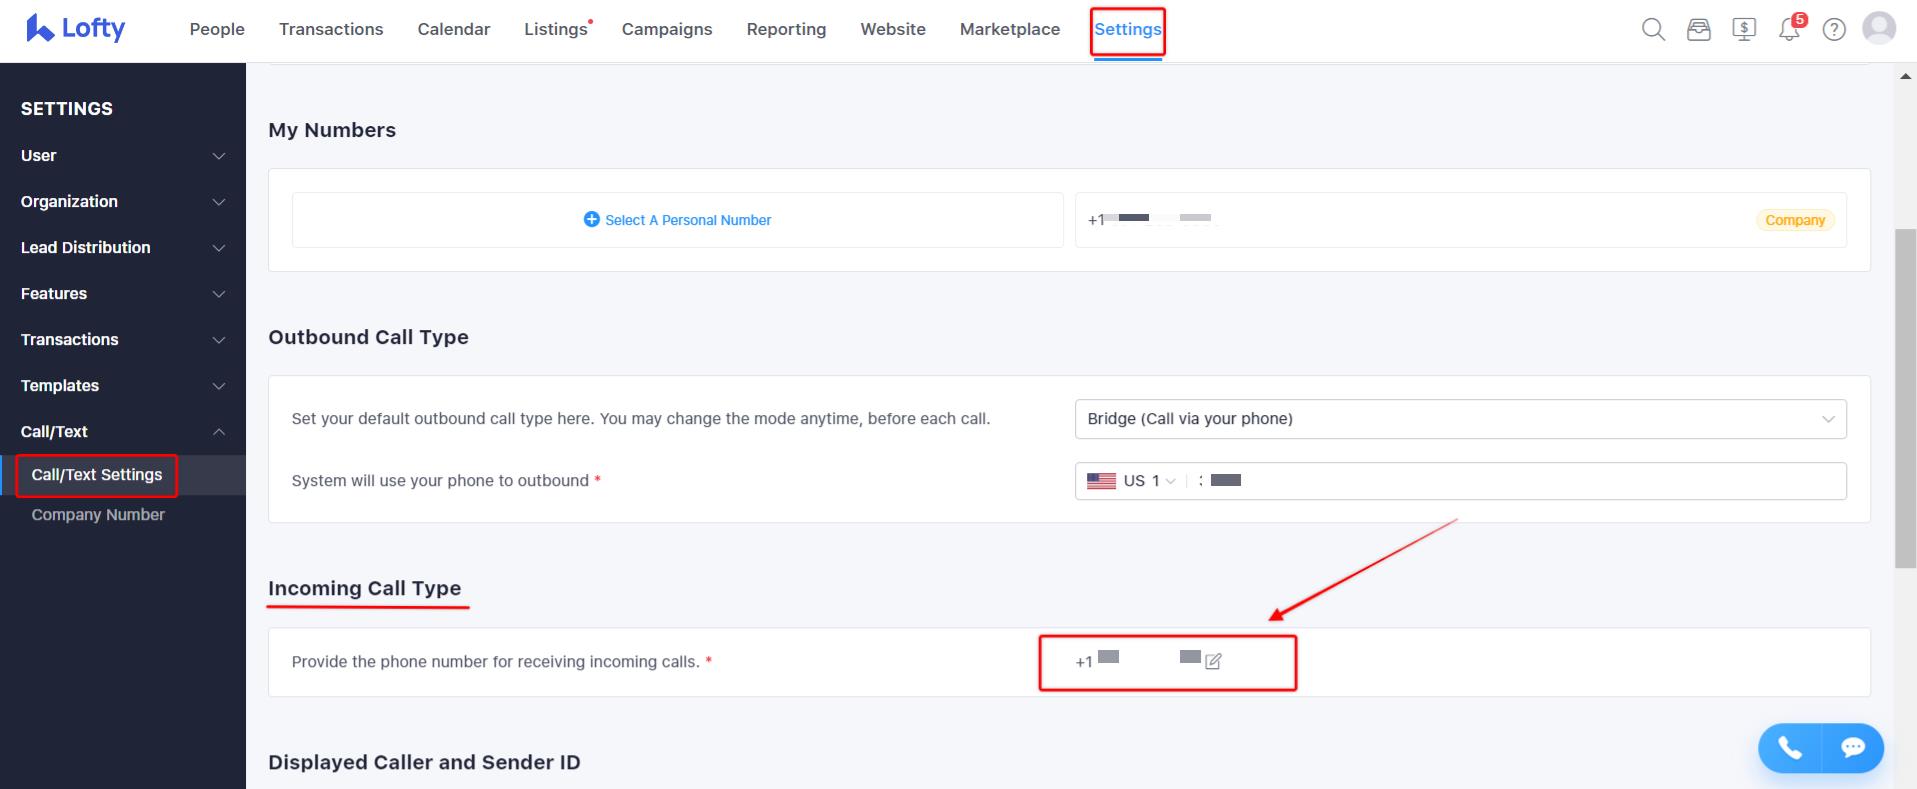This screenshot has width=1917, height=789.
Task: Open the outbound call type dropdown
Action: coord(1459,419)
